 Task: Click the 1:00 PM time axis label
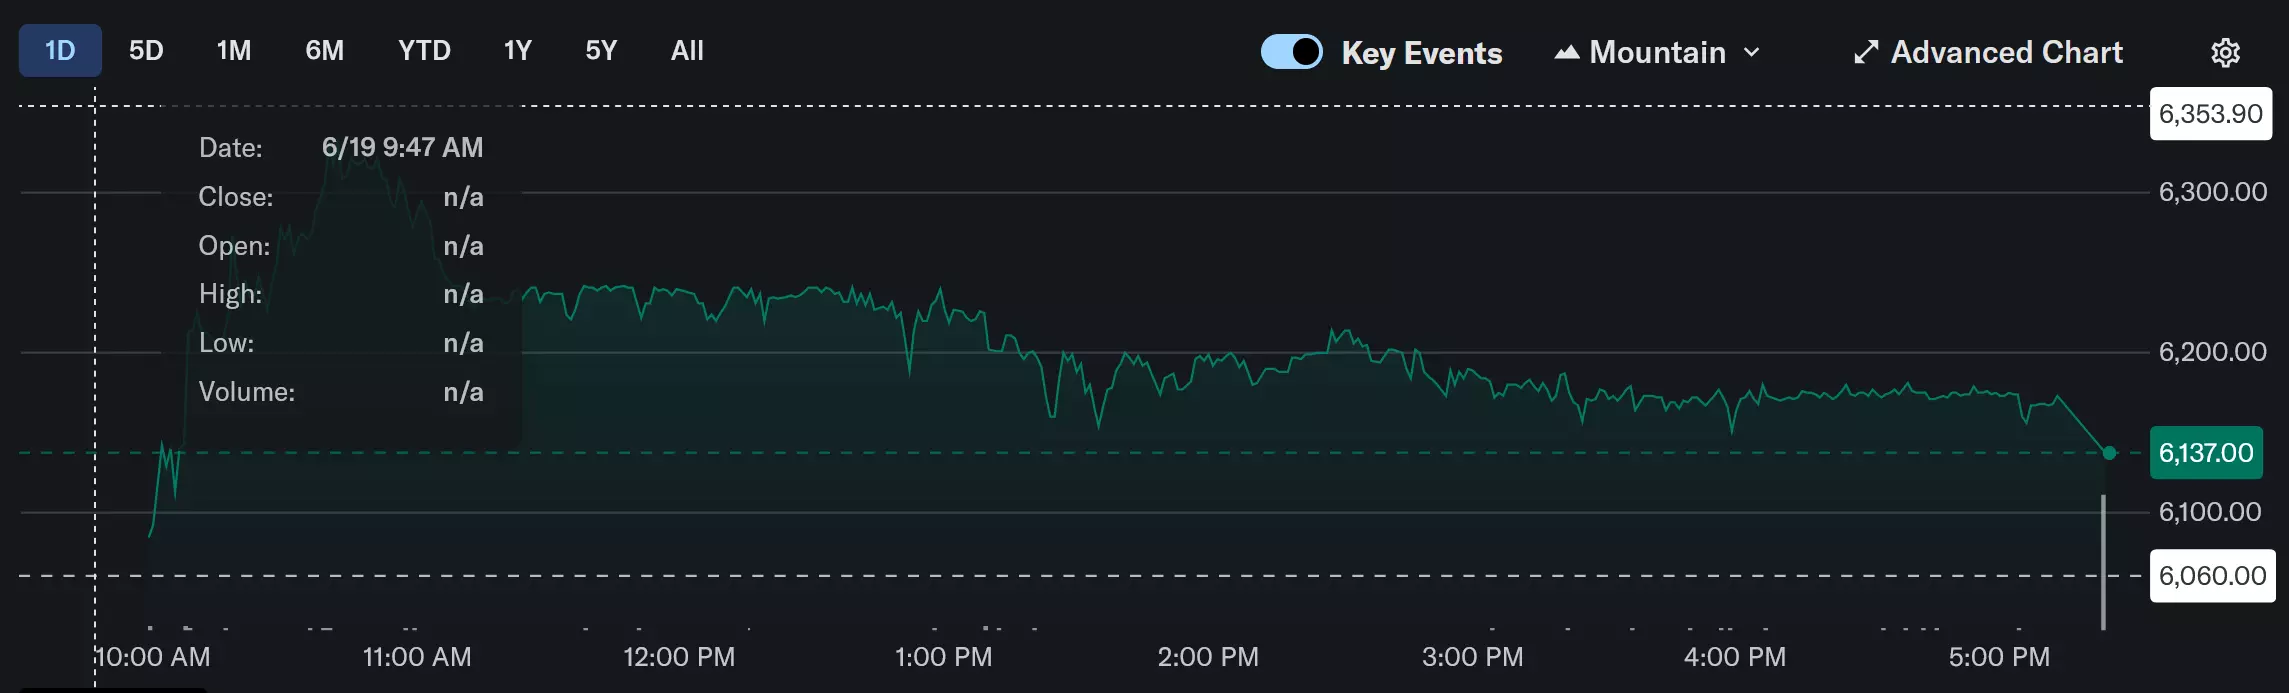click(943, 657)
